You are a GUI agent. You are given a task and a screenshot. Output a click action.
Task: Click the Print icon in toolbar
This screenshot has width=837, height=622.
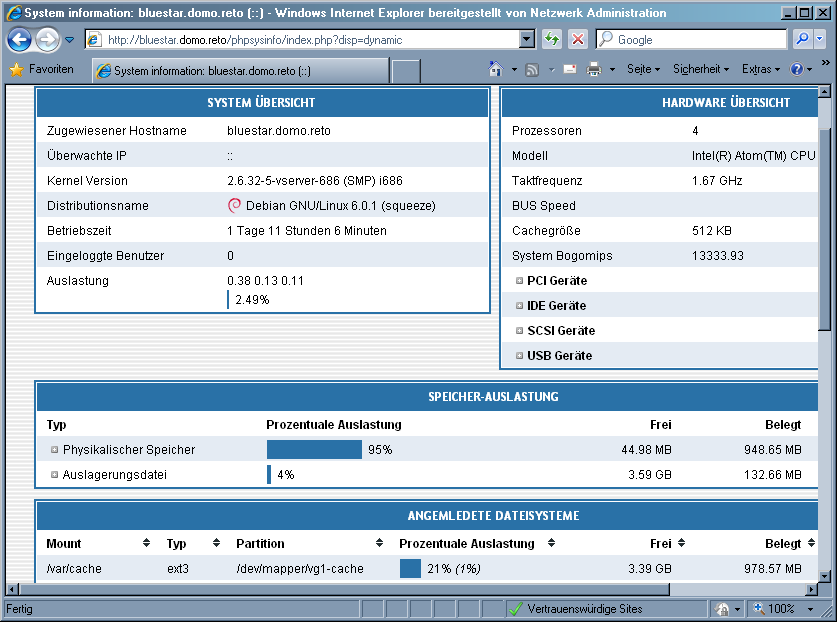[594, 70]
